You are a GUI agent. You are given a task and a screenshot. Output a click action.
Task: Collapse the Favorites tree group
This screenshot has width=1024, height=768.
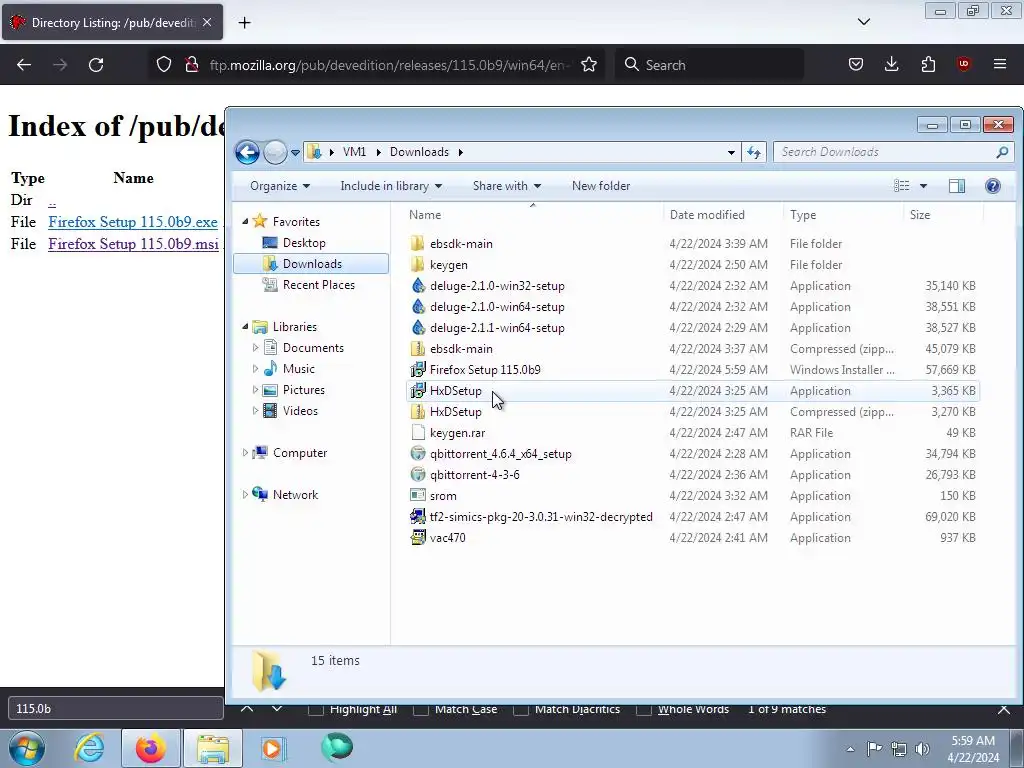(246, 221)
